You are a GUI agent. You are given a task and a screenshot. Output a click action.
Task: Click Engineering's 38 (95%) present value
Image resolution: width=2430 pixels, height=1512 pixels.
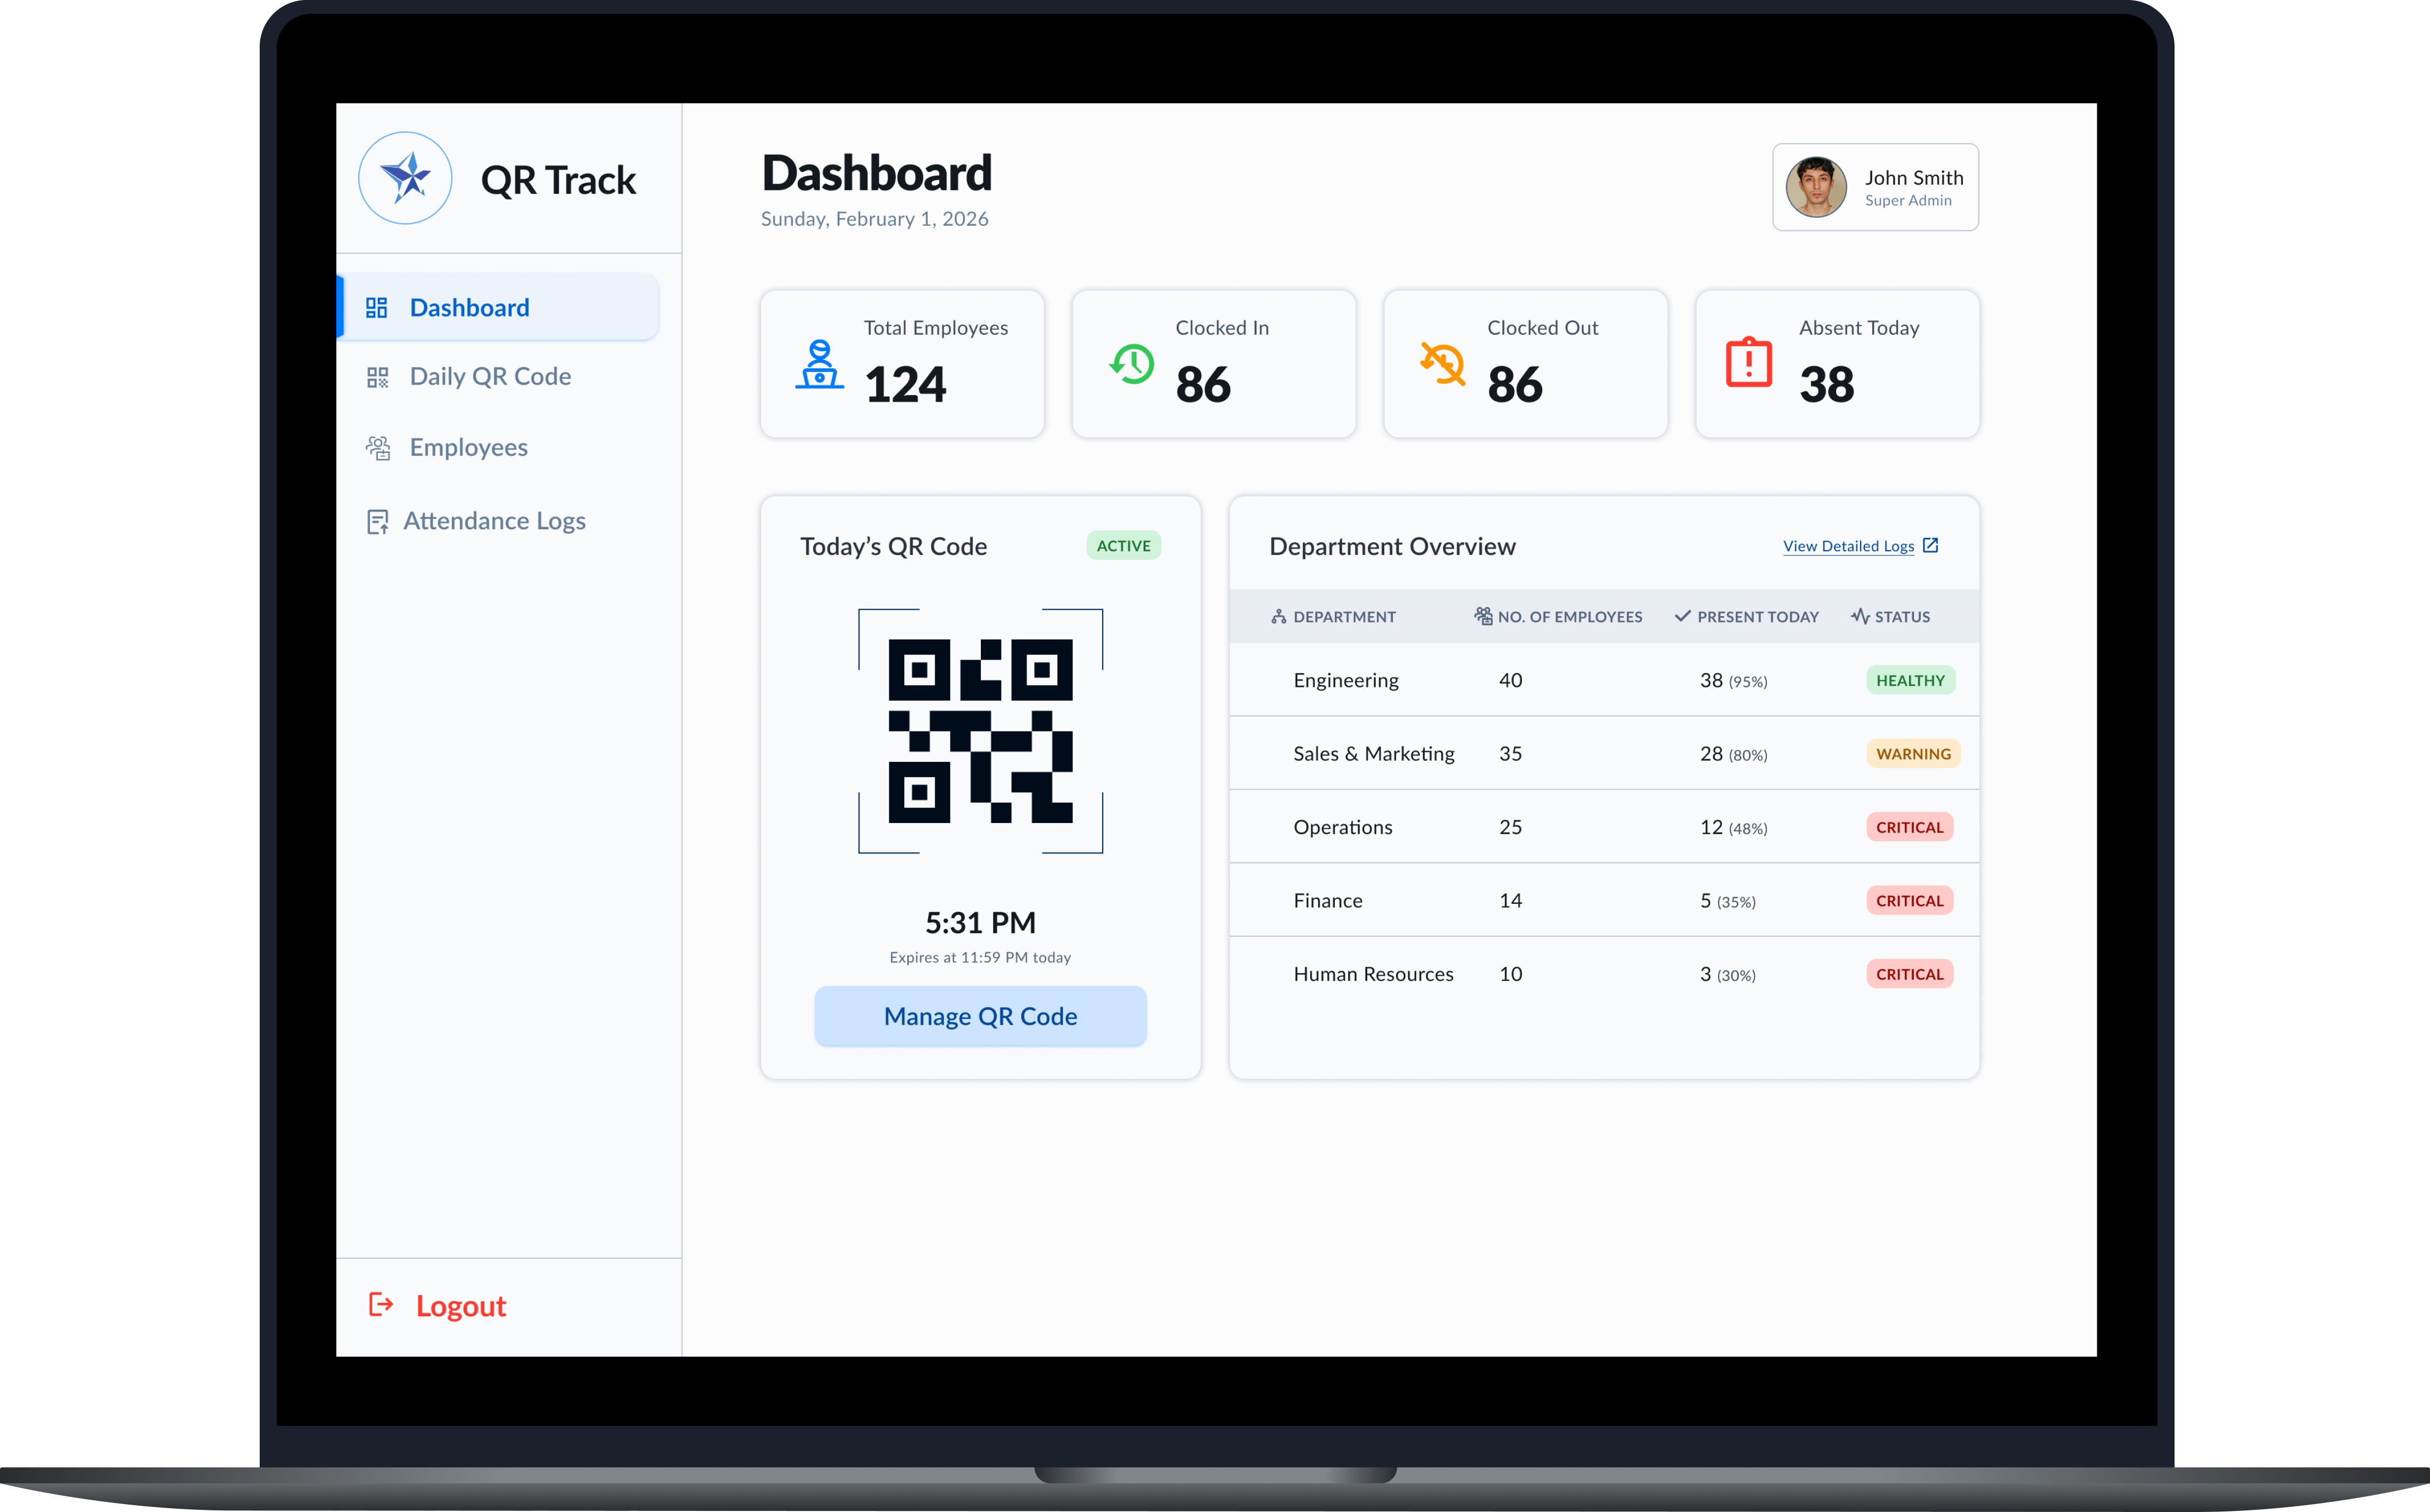[1733, 680]
